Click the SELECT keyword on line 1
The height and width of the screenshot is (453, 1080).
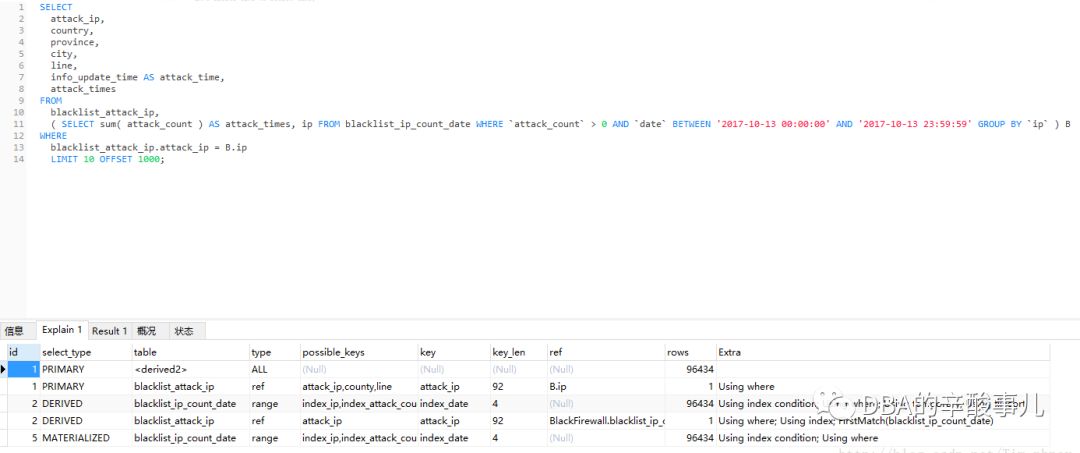tap(56, 7)
